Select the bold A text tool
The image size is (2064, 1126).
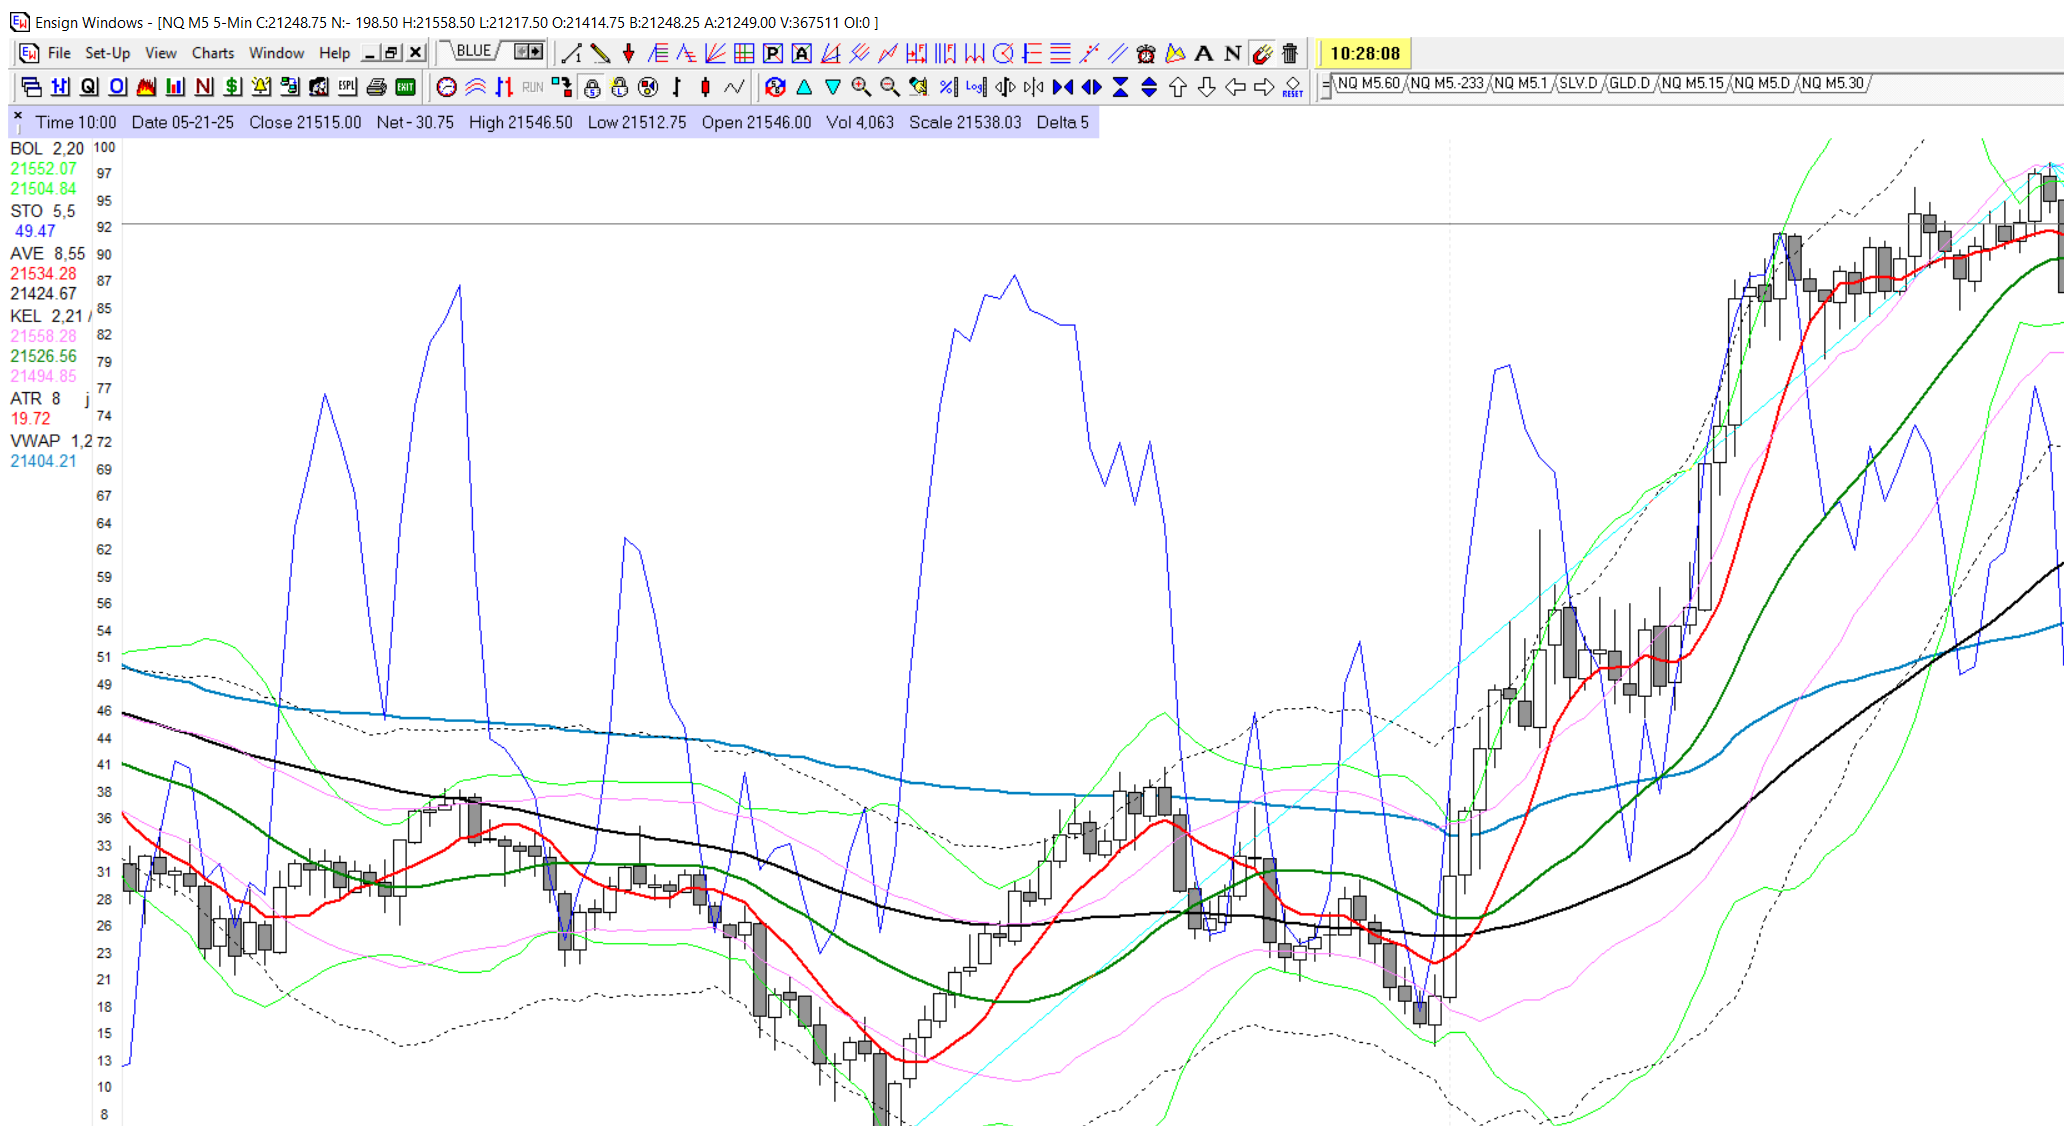[1204, 54]
